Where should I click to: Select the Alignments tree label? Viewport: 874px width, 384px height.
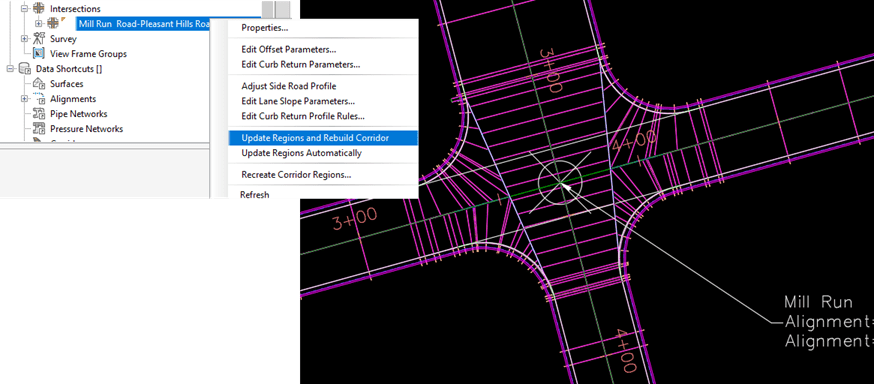click(73, 99)
